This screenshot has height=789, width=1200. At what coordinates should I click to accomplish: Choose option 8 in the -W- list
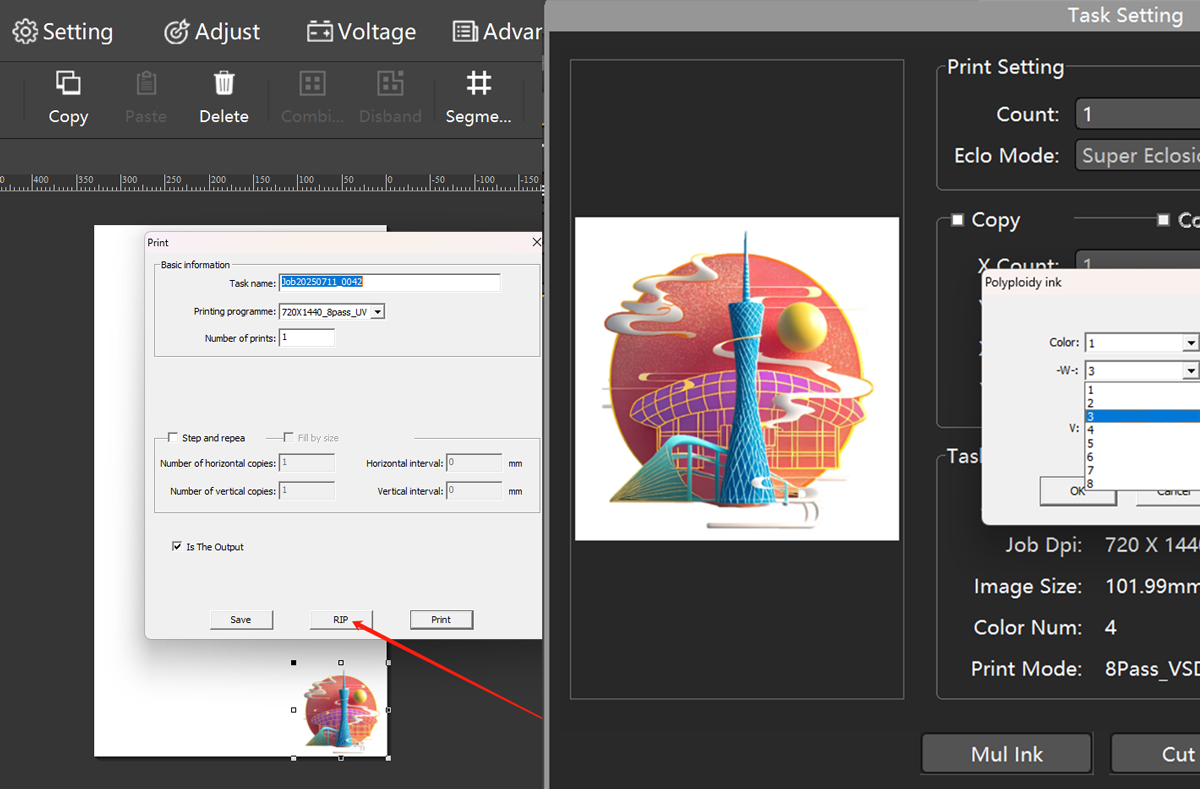(x=1142, y=484)
